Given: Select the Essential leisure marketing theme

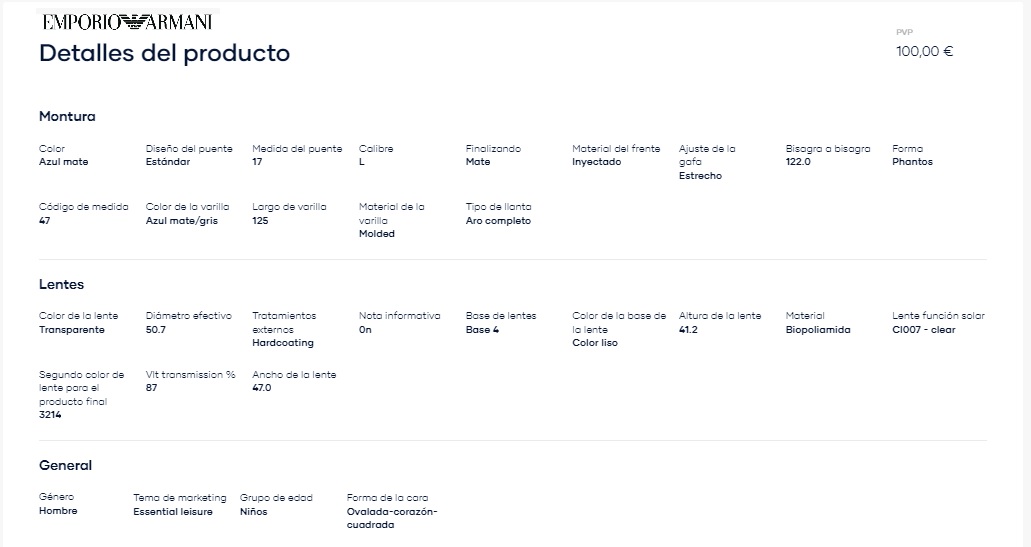Looking at the screenshot, I should coord(172,512).
